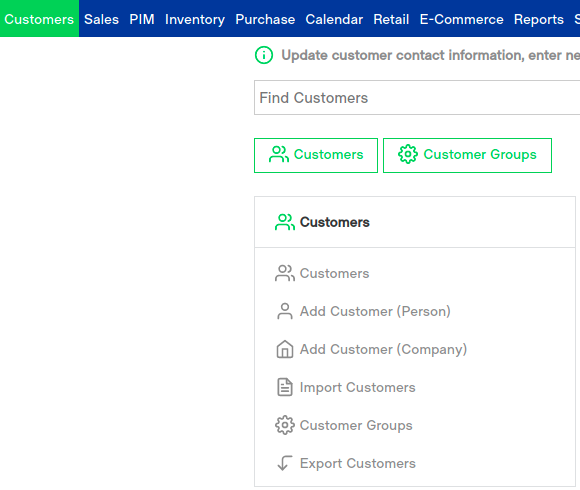Image resolution: width=580 pixels, height=490 pixels.
Task: Click the green-outlined Customer Groups button
Action: coord(467,155)
